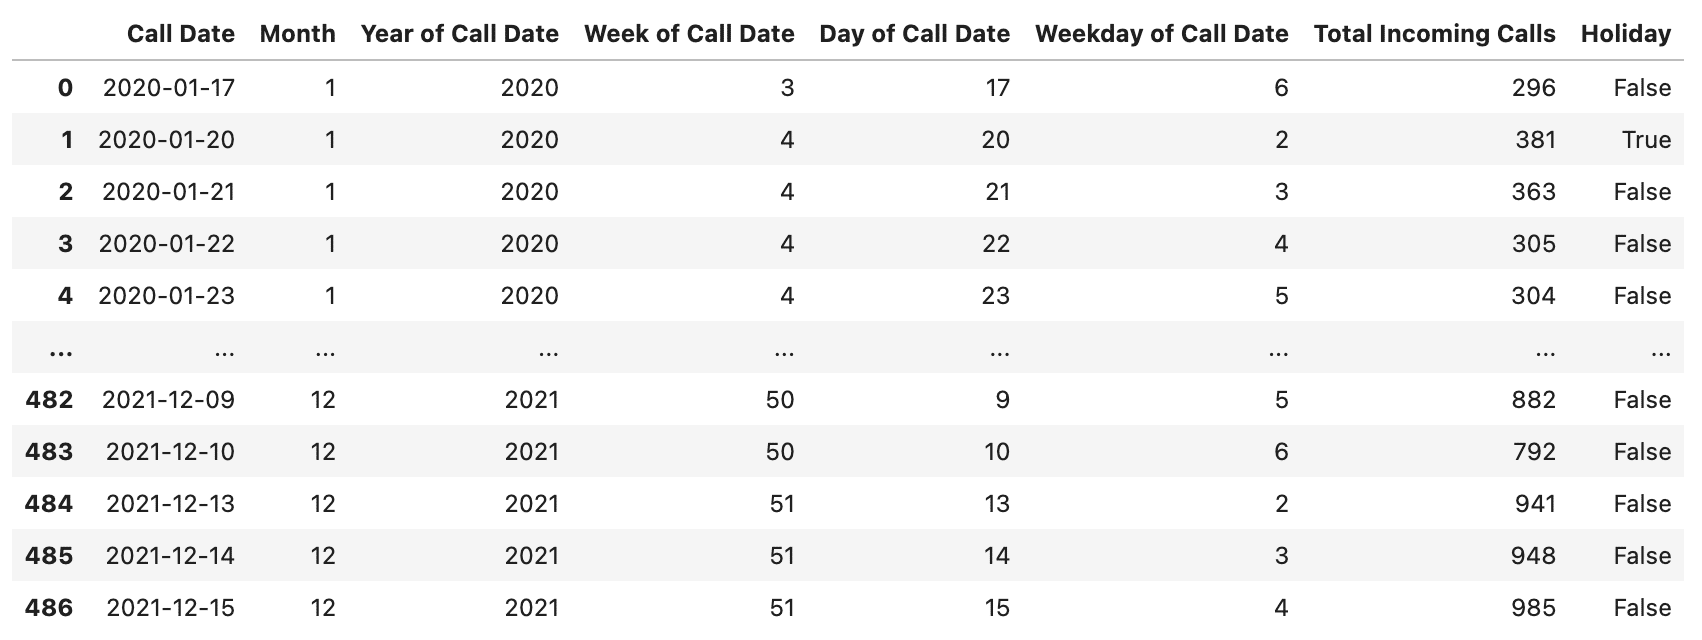Click the True value in Holiday column
This screenshot has height=640, width=1702.
[x=1646, y=140]
